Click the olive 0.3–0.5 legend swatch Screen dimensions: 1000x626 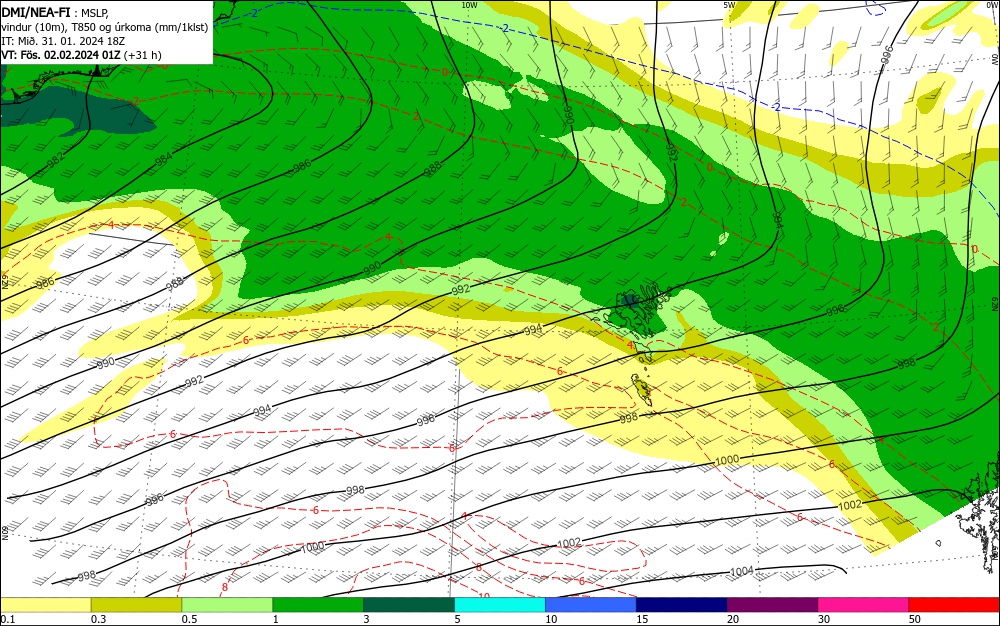[136, 605]
